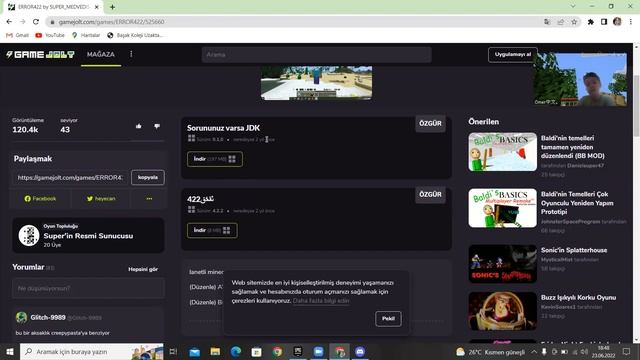This screenshot has width=640, height=360.
Task: Click the 422 package İndir button
Action: coord(212,231)
